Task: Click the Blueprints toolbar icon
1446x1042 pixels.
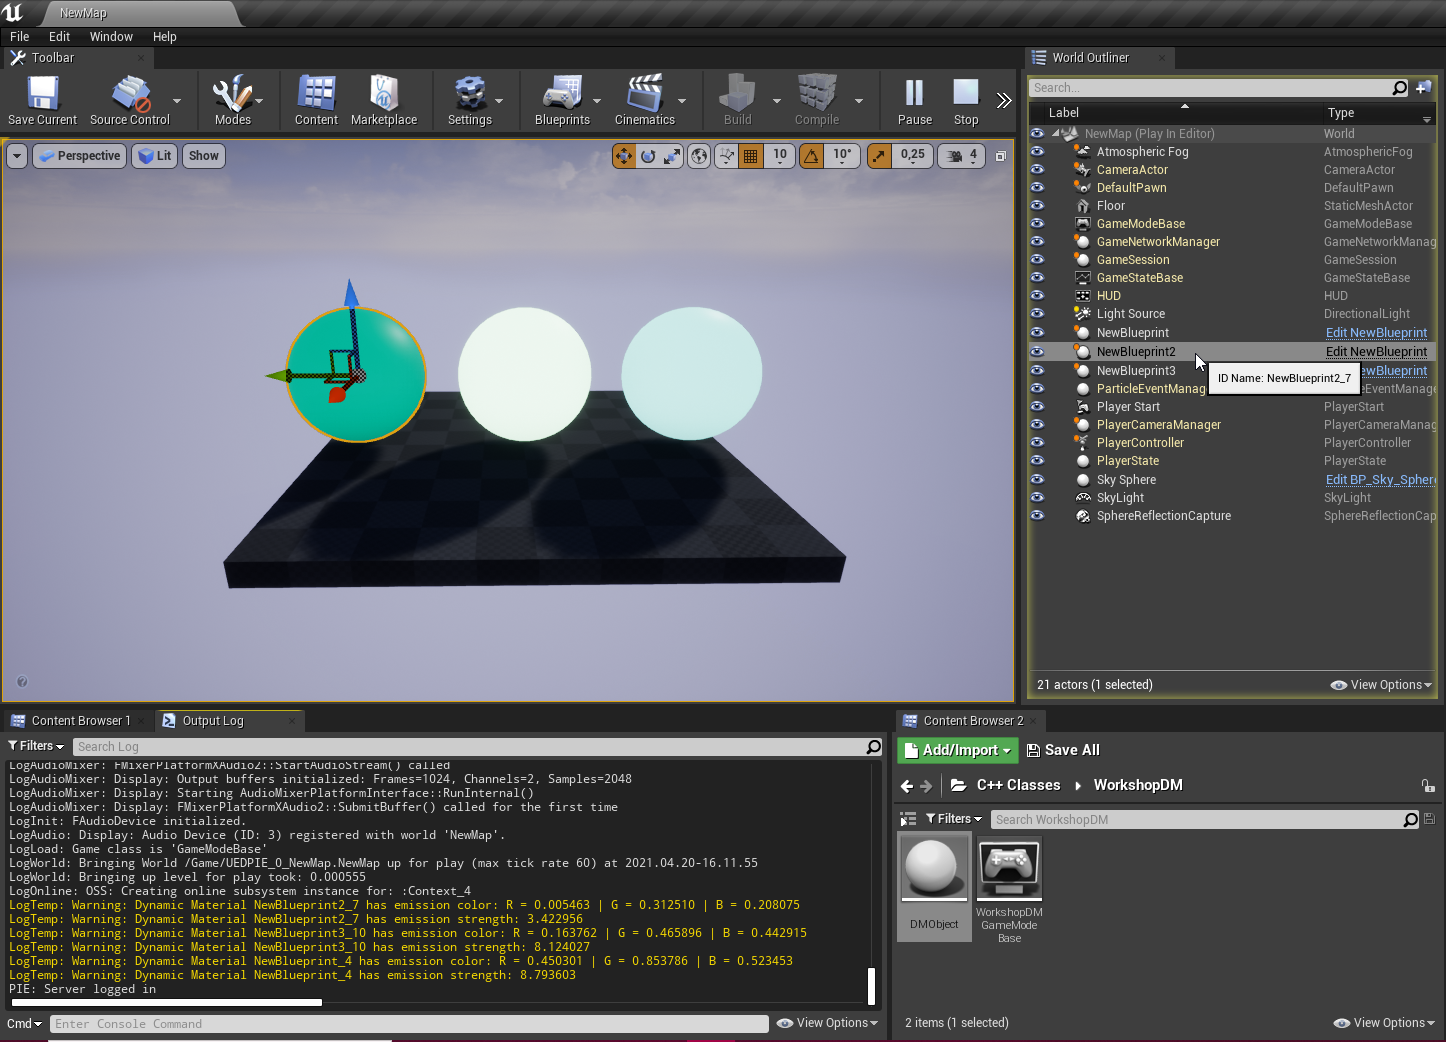Action: coord(562,101)
